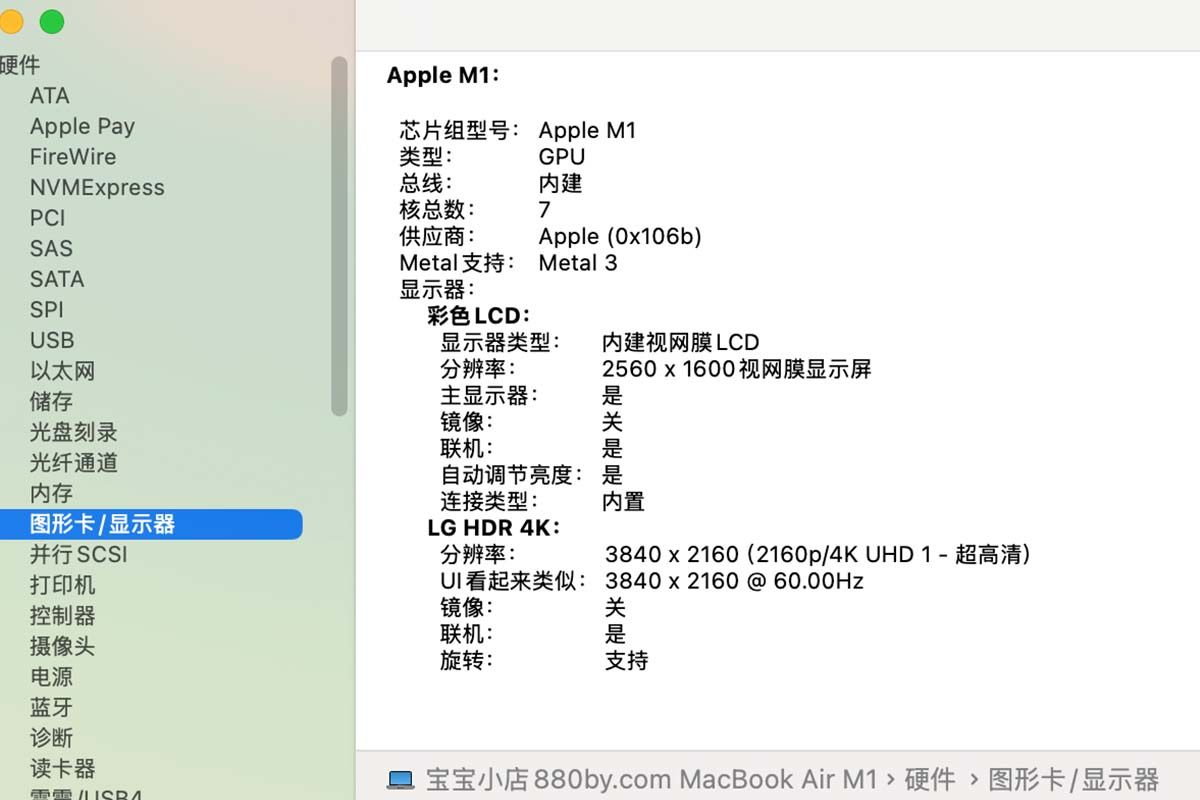1200x800 pixels.
Task: Open the 储存 storage section
Action: (51, 402)
